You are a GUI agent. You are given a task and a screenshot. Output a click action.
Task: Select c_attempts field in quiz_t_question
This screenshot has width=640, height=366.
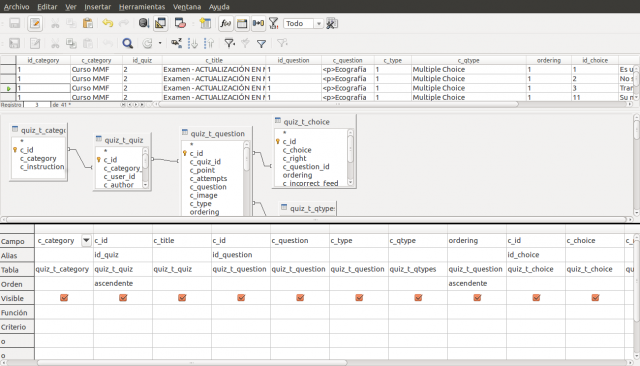click(208, 178)
